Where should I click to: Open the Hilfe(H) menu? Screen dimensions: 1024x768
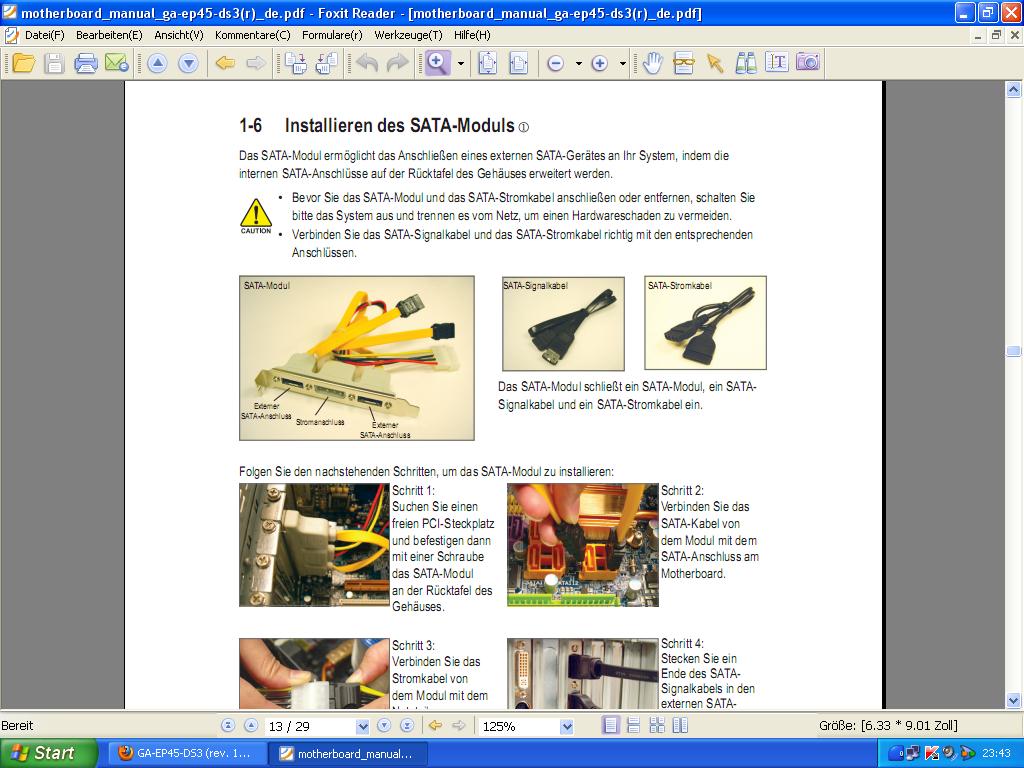[x=472, y=35]
